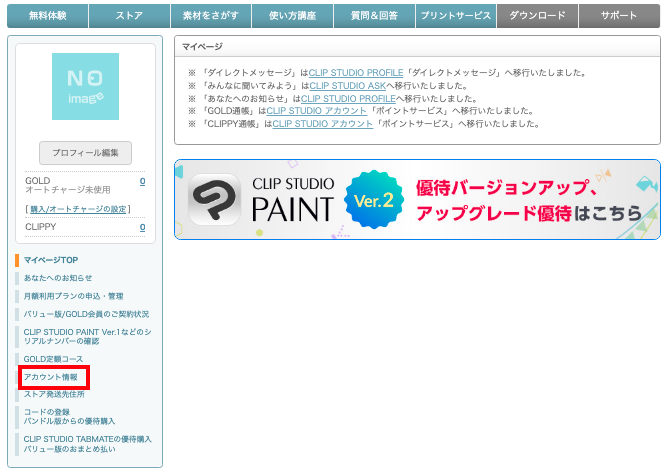The height and width of the screenshot is (474, 670).
Task: Open あなたへのお知らせ in sidebar
Action: tap(58, 278)
